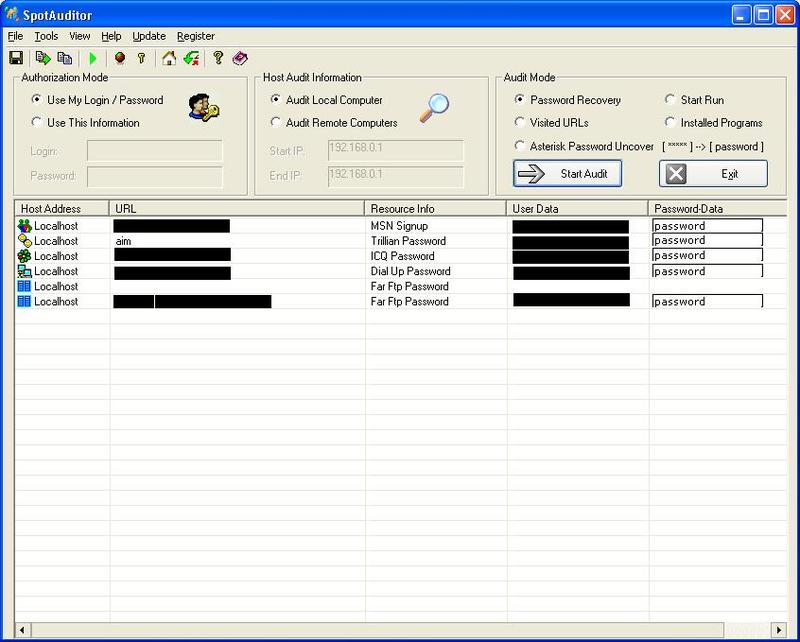Click the Save toolbar icon
Image resolution: width=800 pixels, height=642 pixels.
click(x=15, y=59)
